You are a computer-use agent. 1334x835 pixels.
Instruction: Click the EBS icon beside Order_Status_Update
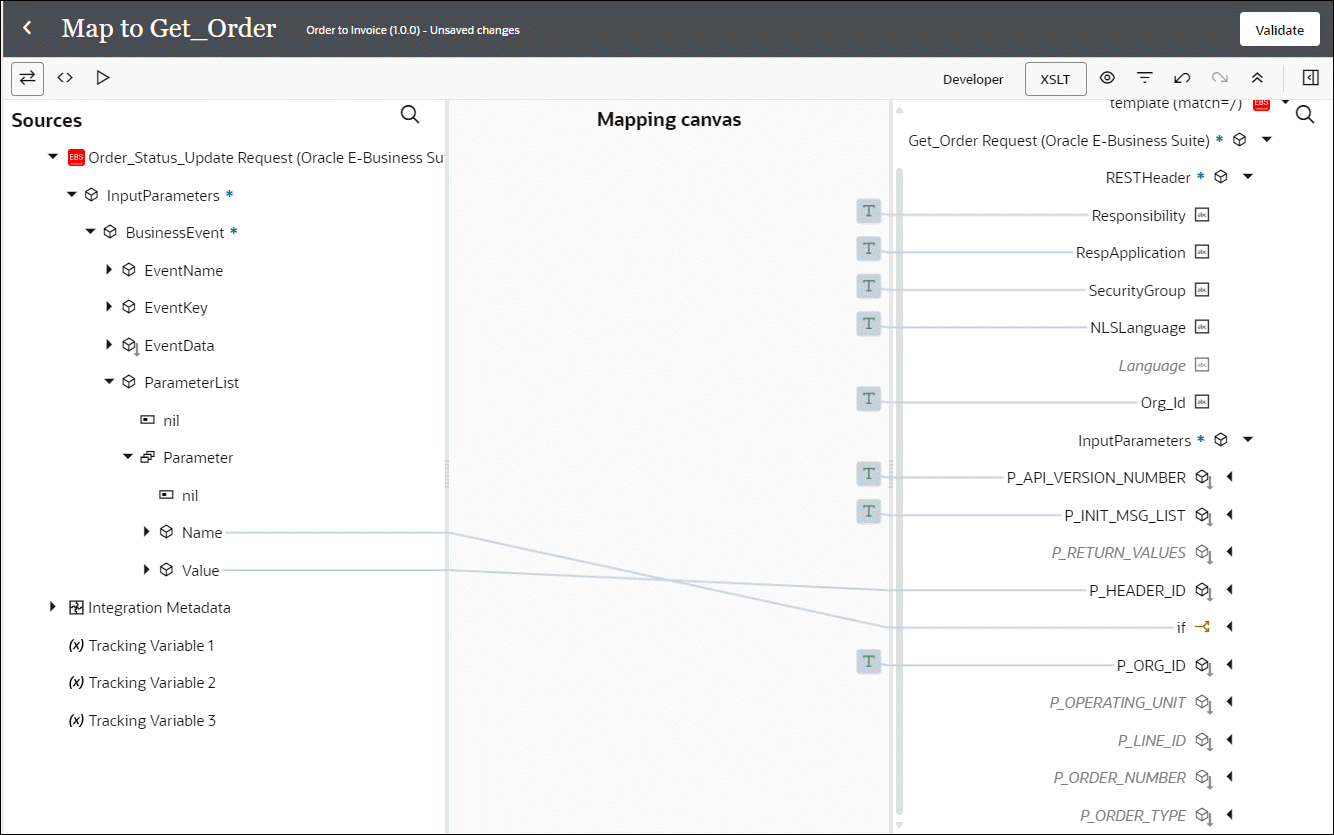point(76,157)
